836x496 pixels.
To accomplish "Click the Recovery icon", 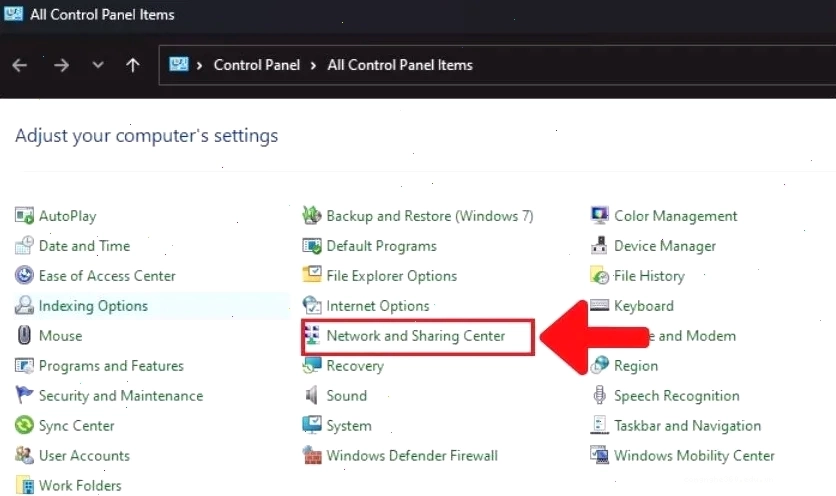I will (312, 365).
